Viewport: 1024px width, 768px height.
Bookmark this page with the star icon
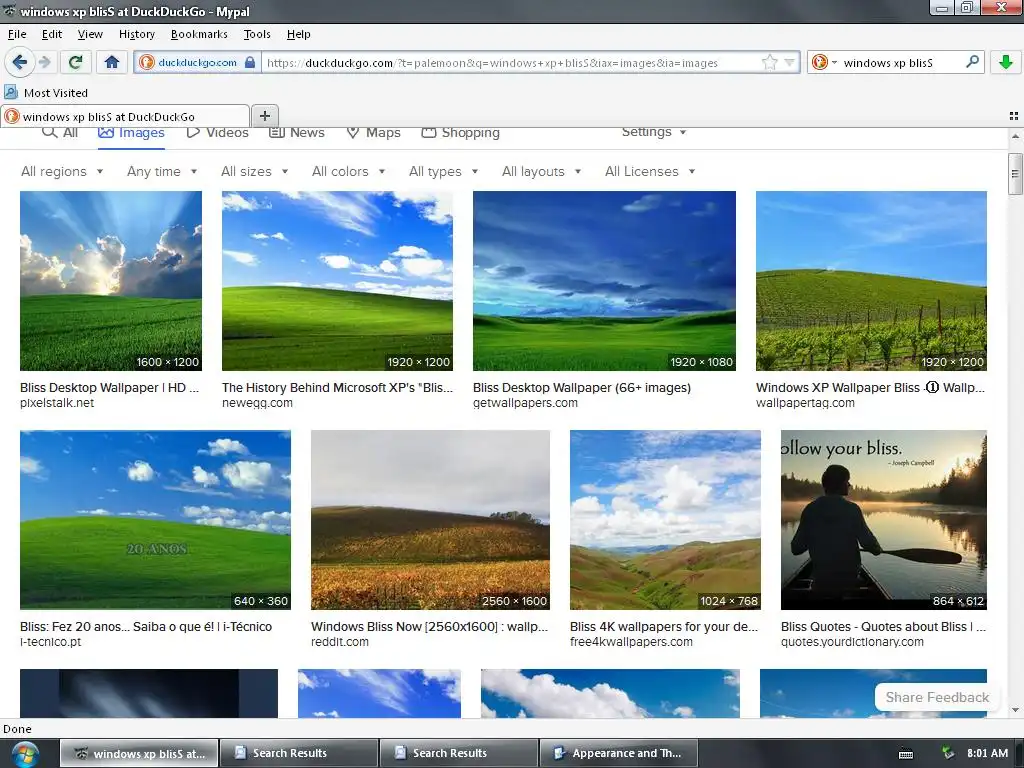pos(770,63)
